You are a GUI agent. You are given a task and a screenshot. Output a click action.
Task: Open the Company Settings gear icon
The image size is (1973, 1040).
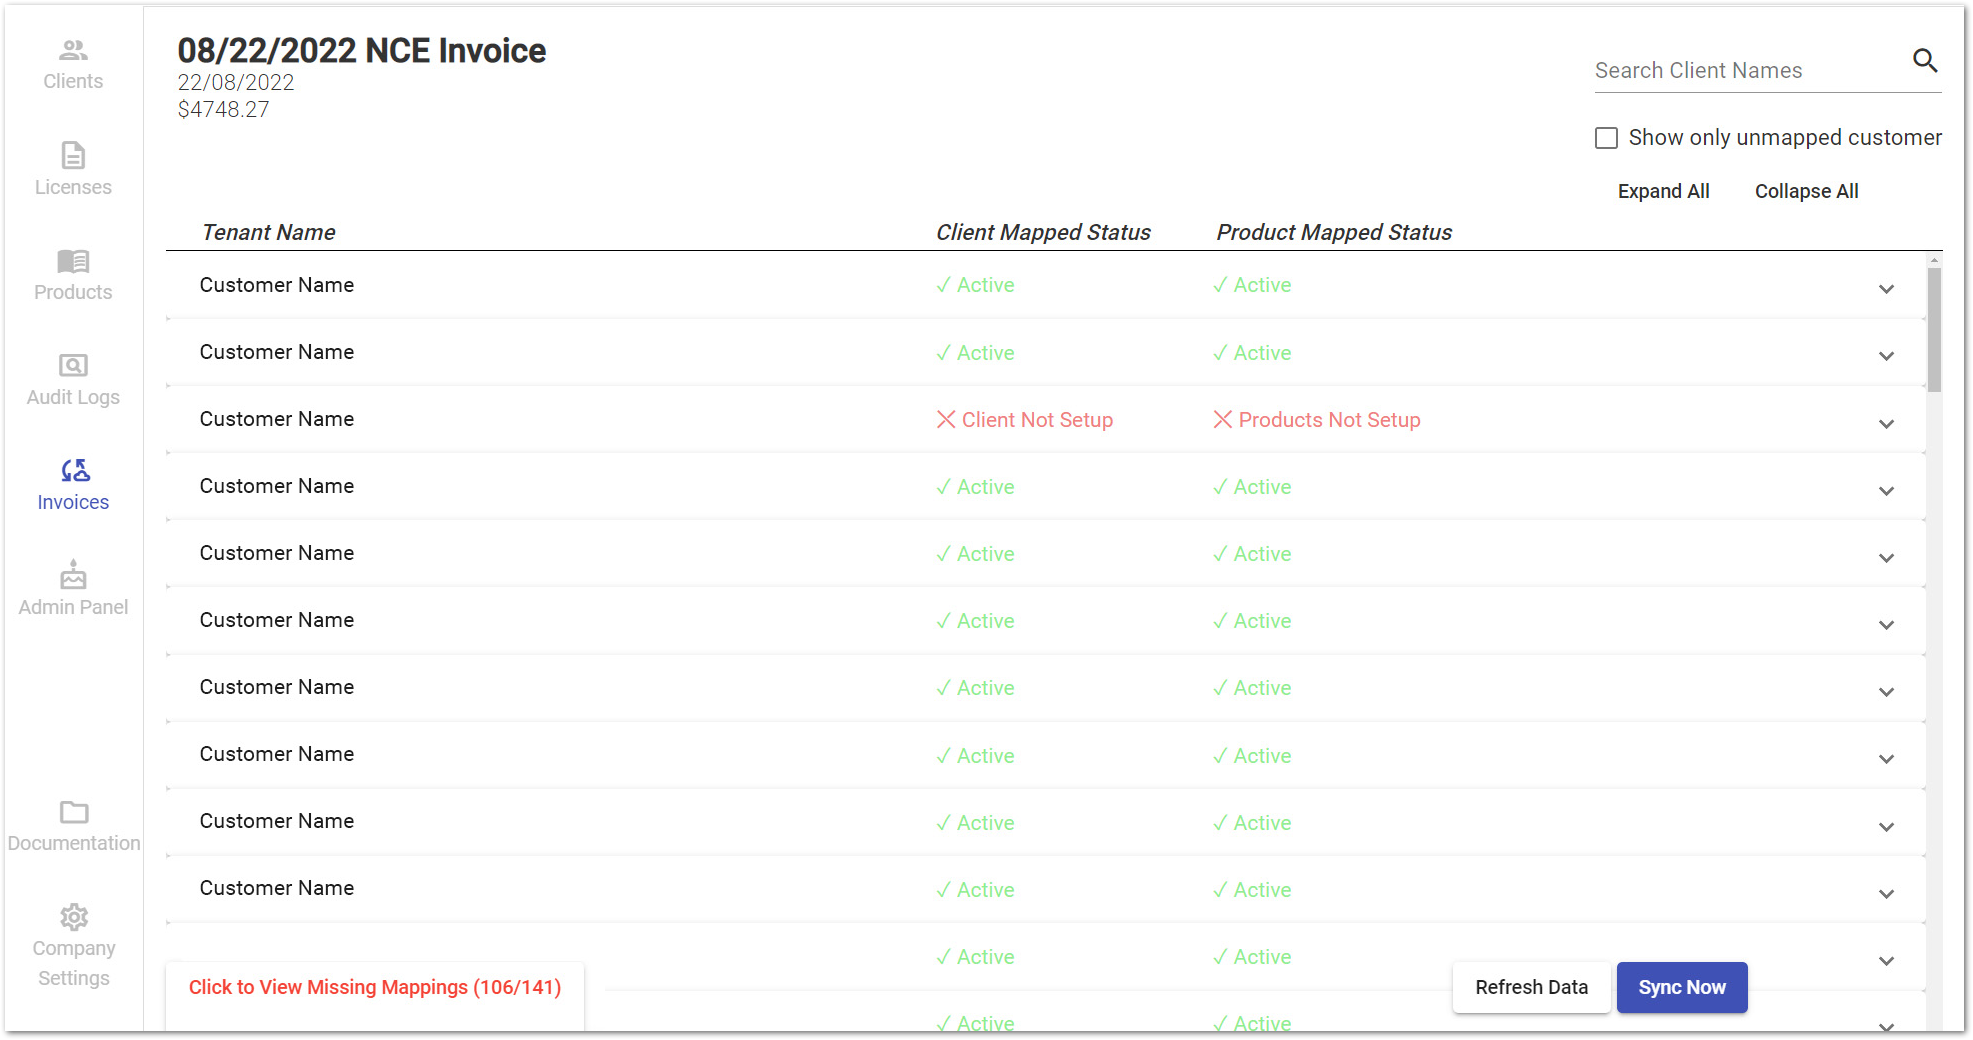click(74, 917)
